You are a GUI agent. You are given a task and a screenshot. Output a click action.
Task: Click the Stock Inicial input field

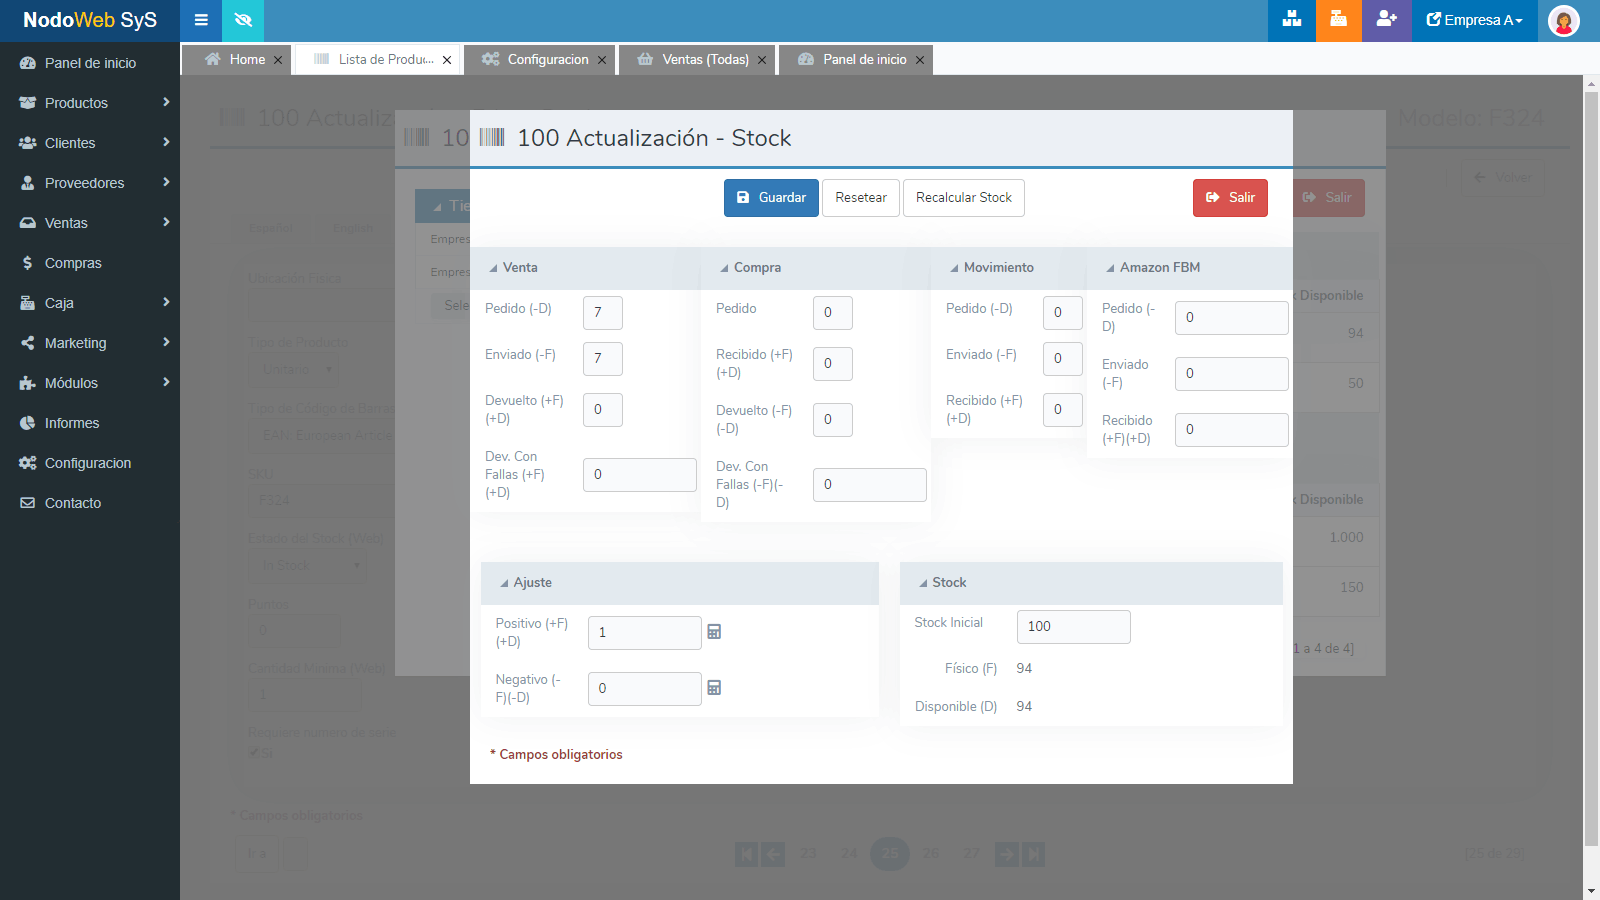[1073, 627]
